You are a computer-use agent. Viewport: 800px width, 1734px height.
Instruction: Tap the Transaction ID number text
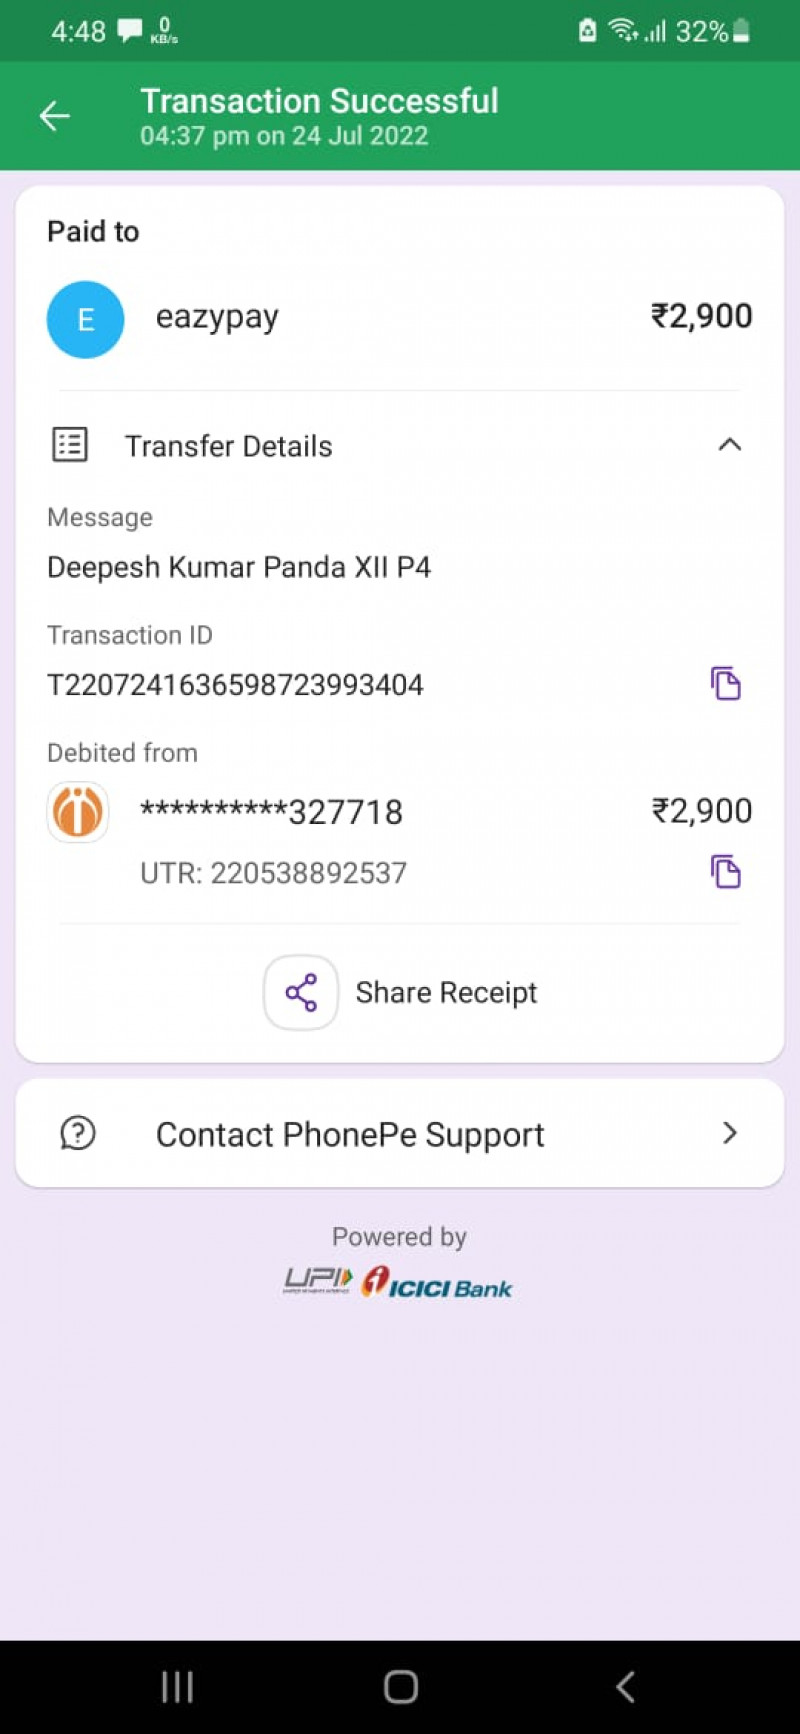[236, 685]
